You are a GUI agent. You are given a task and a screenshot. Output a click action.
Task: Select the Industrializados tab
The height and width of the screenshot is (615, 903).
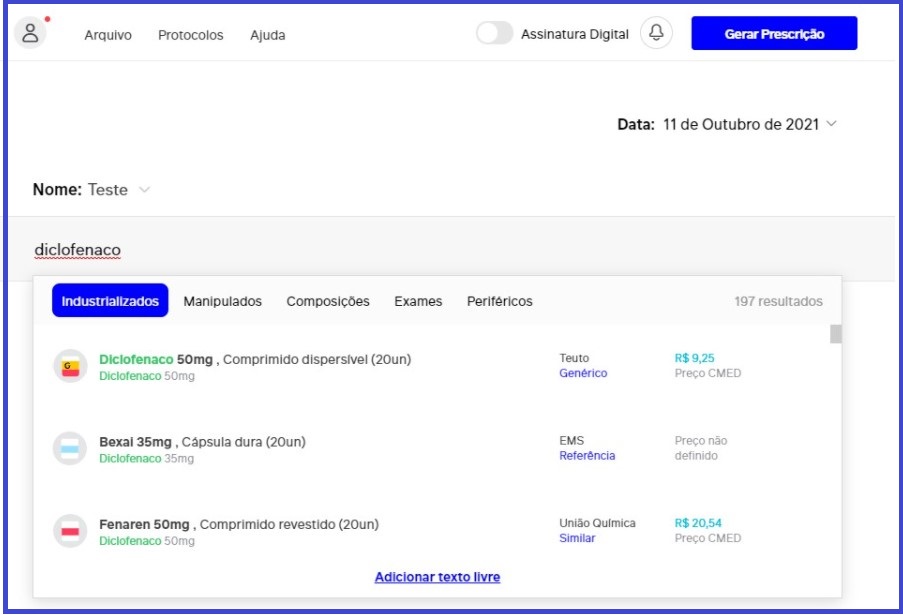coord(110,301)
